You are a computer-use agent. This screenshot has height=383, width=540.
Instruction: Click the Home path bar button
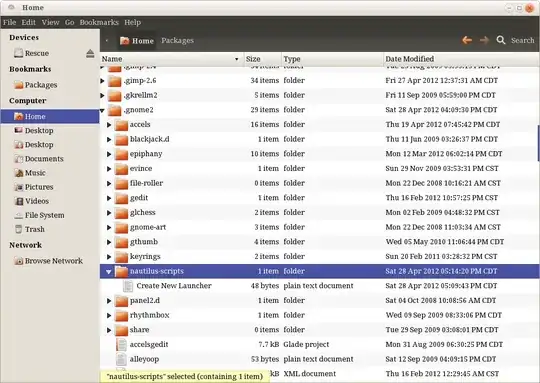coord(137,41)
